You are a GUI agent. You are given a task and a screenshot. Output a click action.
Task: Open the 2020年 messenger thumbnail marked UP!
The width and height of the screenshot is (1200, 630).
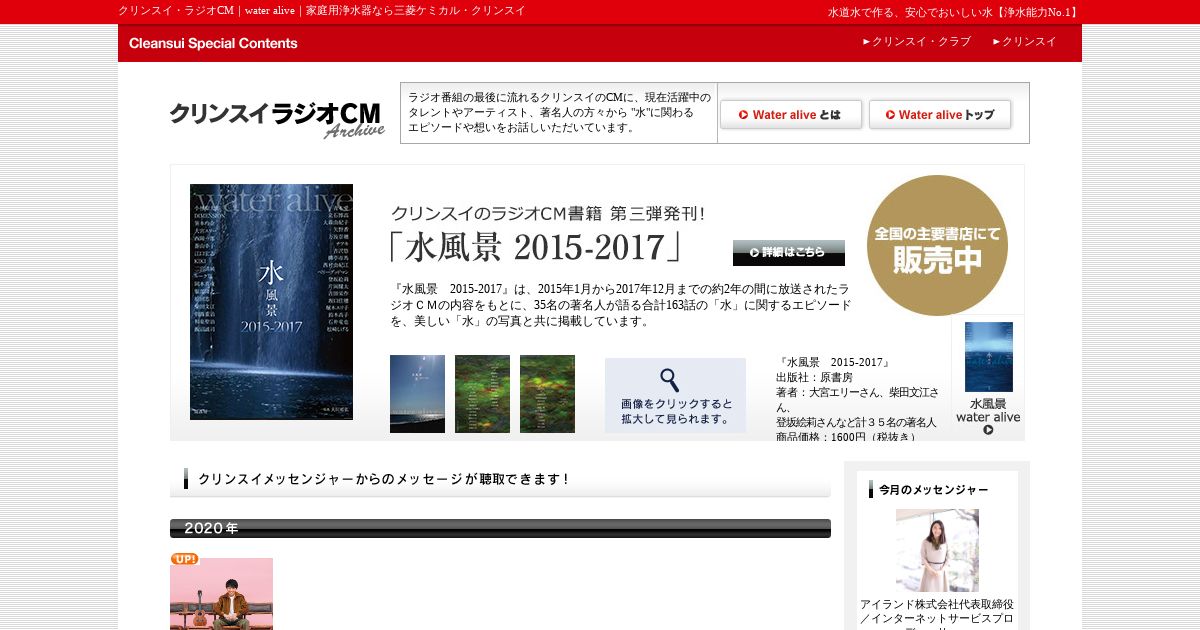point(221,593)
